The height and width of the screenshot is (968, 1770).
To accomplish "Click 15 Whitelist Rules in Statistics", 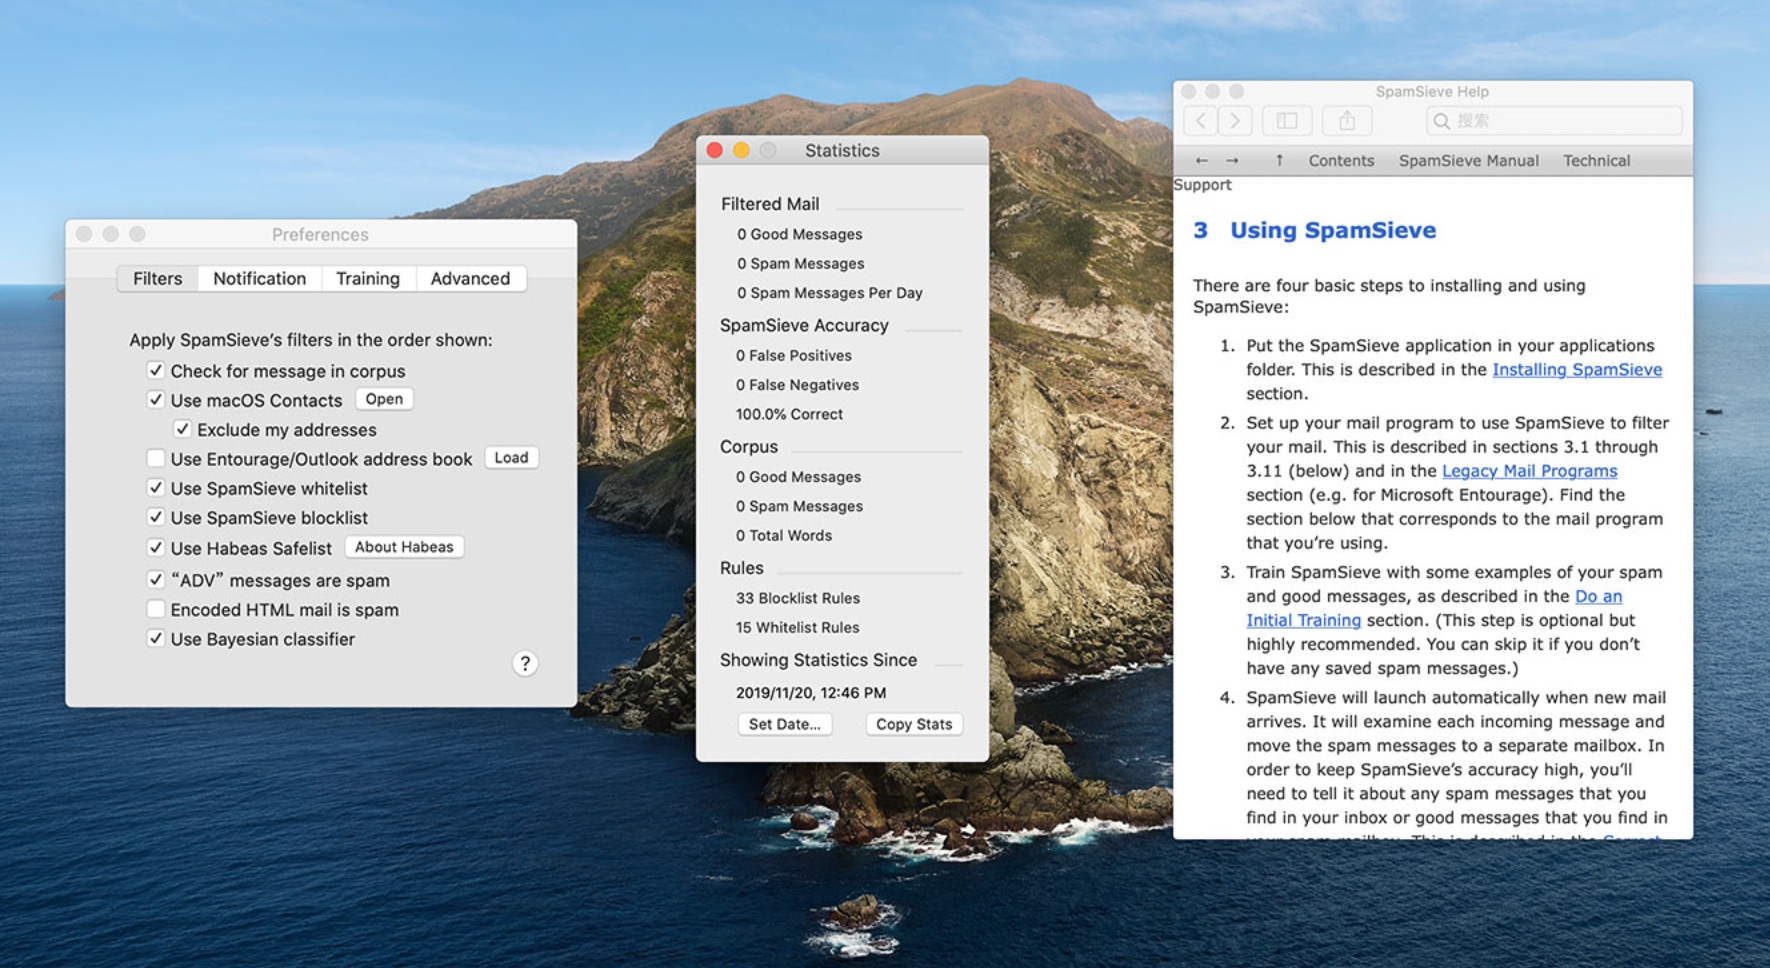I will [x=797, y=627].
